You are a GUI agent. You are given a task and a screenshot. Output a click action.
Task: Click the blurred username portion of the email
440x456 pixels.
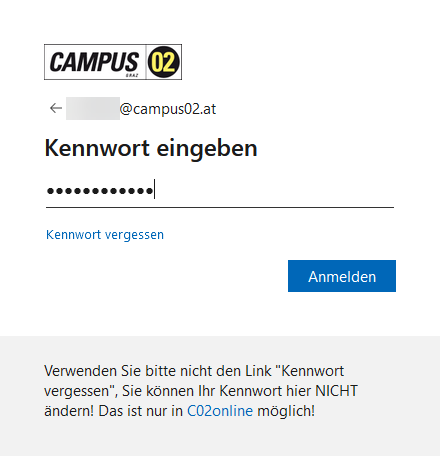pos(93,108)
